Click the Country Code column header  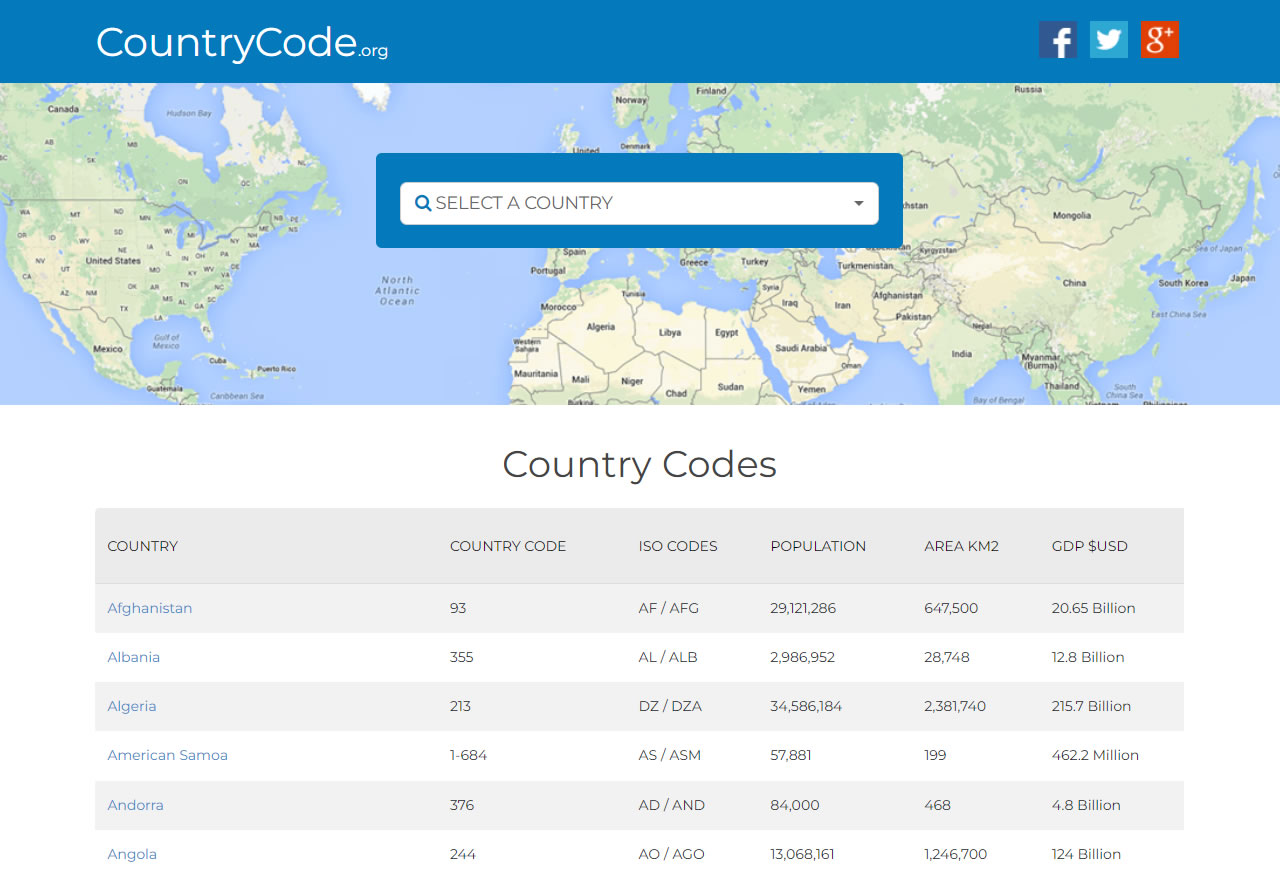coord(508,546)
